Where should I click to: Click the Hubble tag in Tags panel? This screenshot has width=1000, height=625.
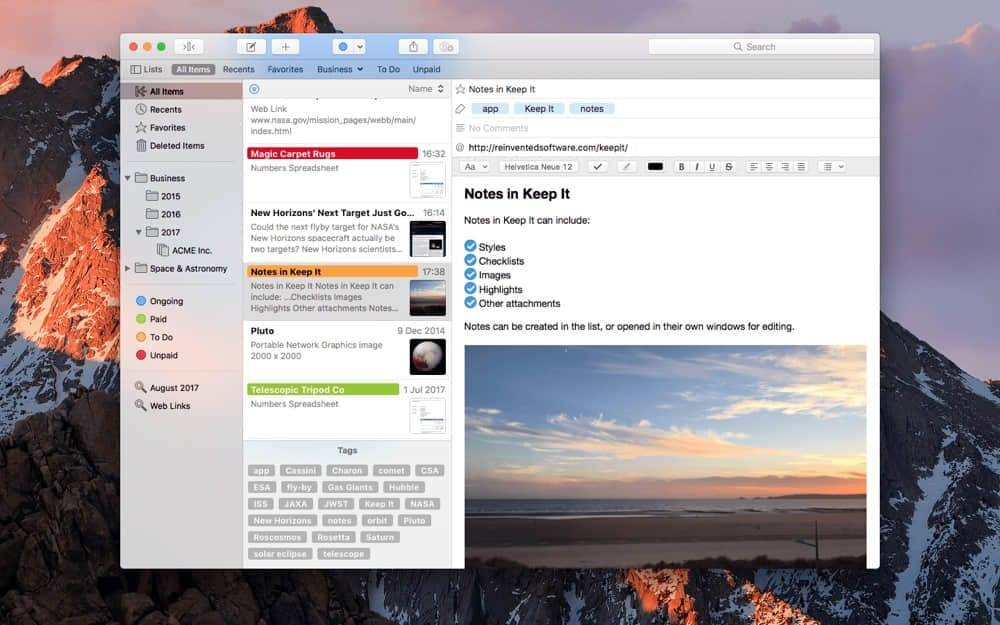pyautogui.click(x=404, y=487)
